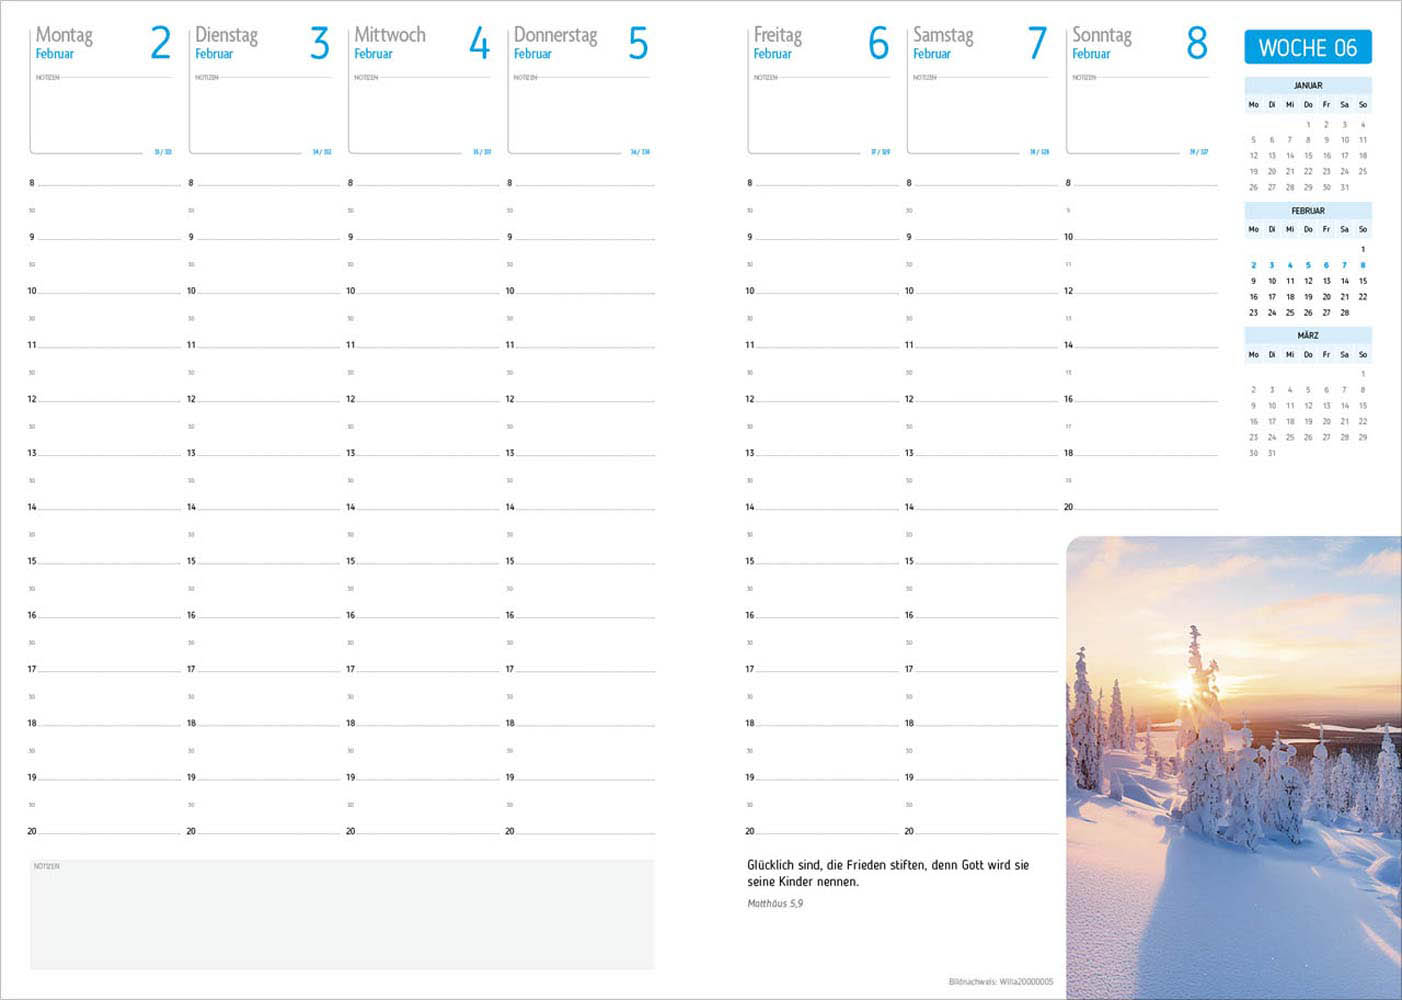Click the Notizen box under Montag

(102, 115)
